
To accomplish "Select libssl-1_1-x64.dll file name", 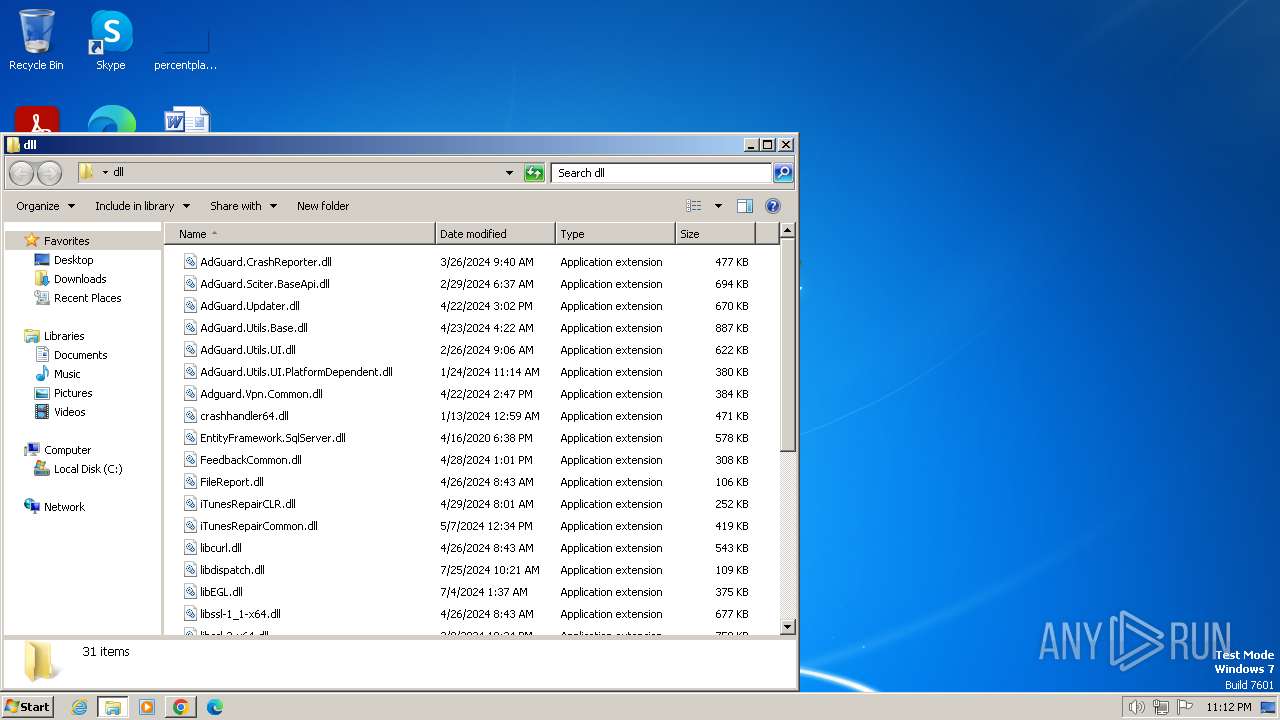I will click(240, 614).
